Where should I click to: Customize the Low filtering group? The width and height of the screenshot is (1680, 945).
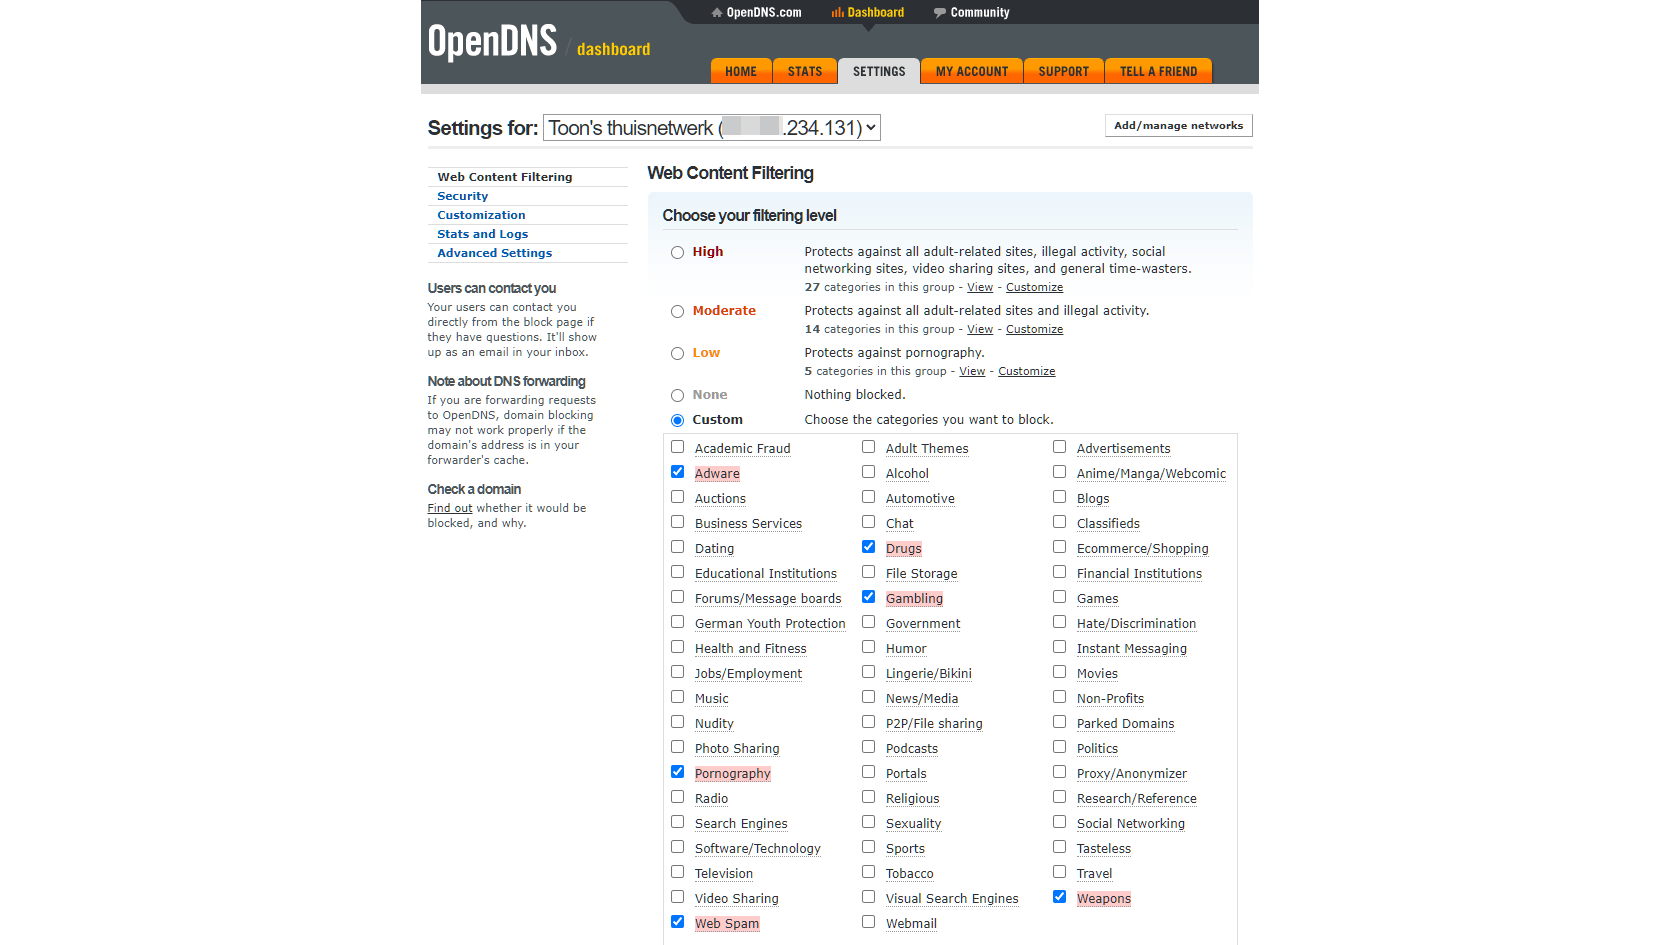point(1027,371)
